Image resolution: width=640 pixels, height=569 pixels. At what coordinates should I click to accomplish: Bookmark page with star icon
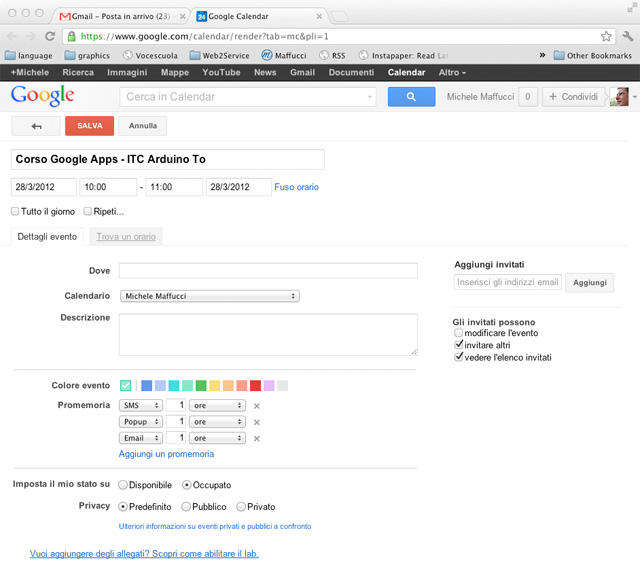[606, 35]
